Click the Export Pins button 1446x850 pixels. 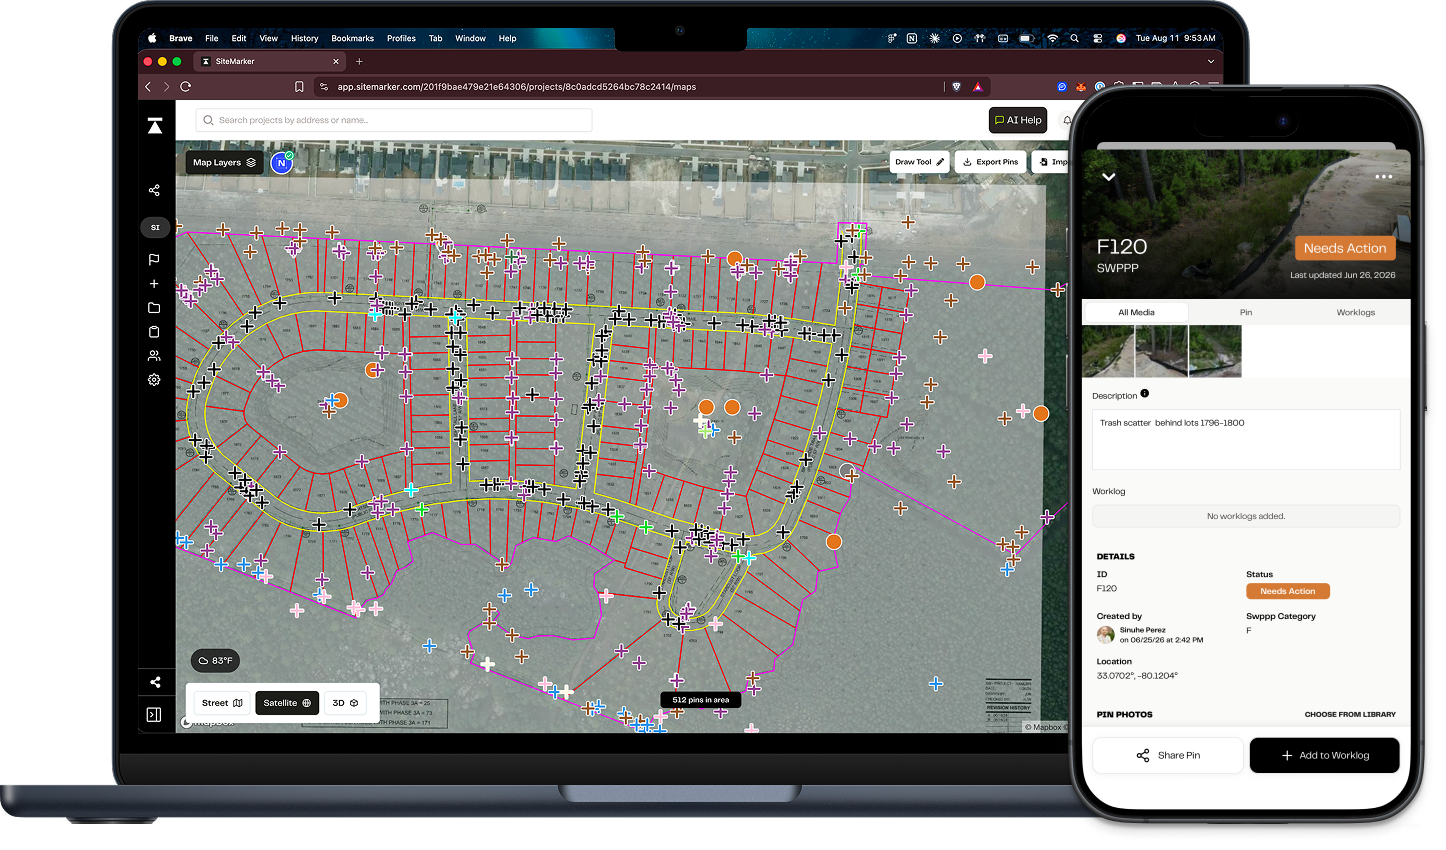pos(990,162)
